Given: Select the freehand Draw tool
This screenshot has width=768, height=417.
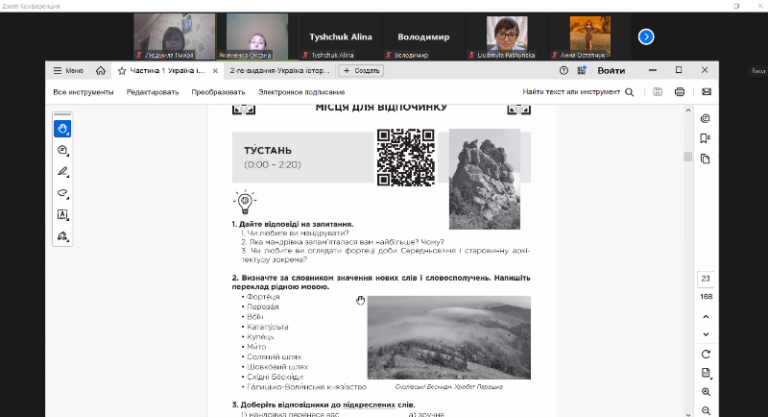Looking at the screenshot, I should tap(62, 193).
